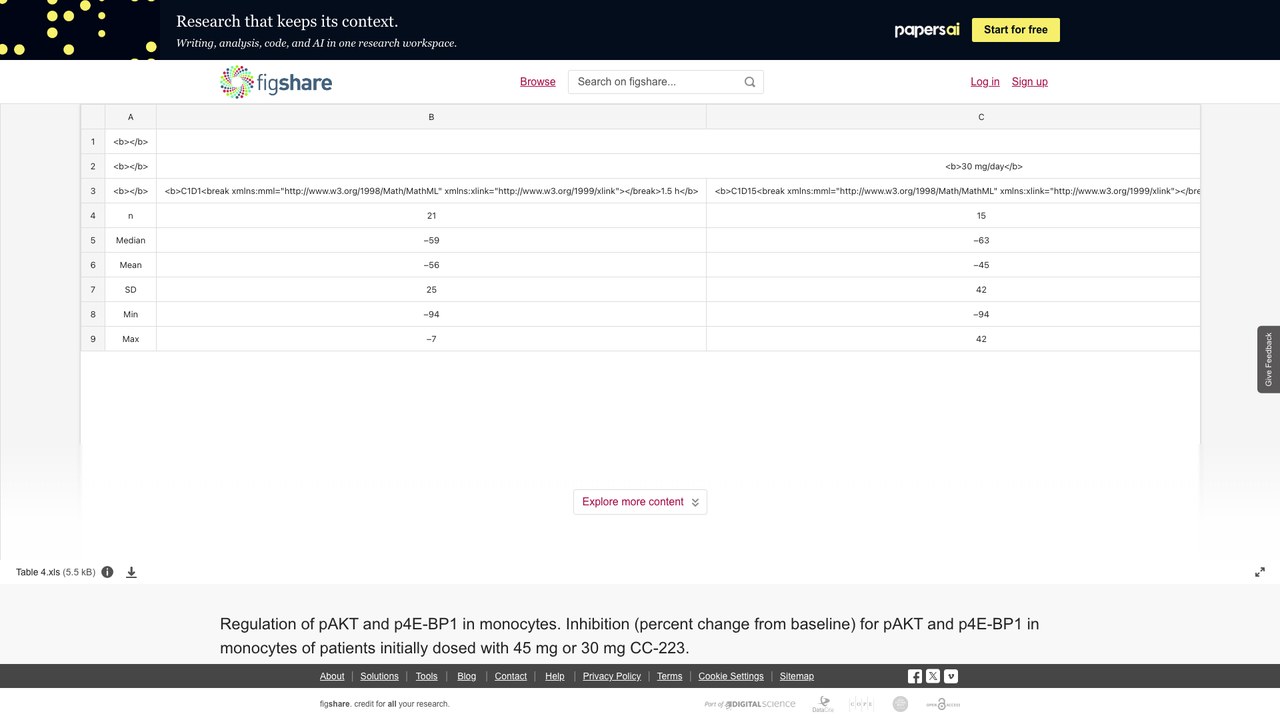Screen dimensions: 1280x720
Task: Click the Open Access logo
Action: (x=941, y=704)
